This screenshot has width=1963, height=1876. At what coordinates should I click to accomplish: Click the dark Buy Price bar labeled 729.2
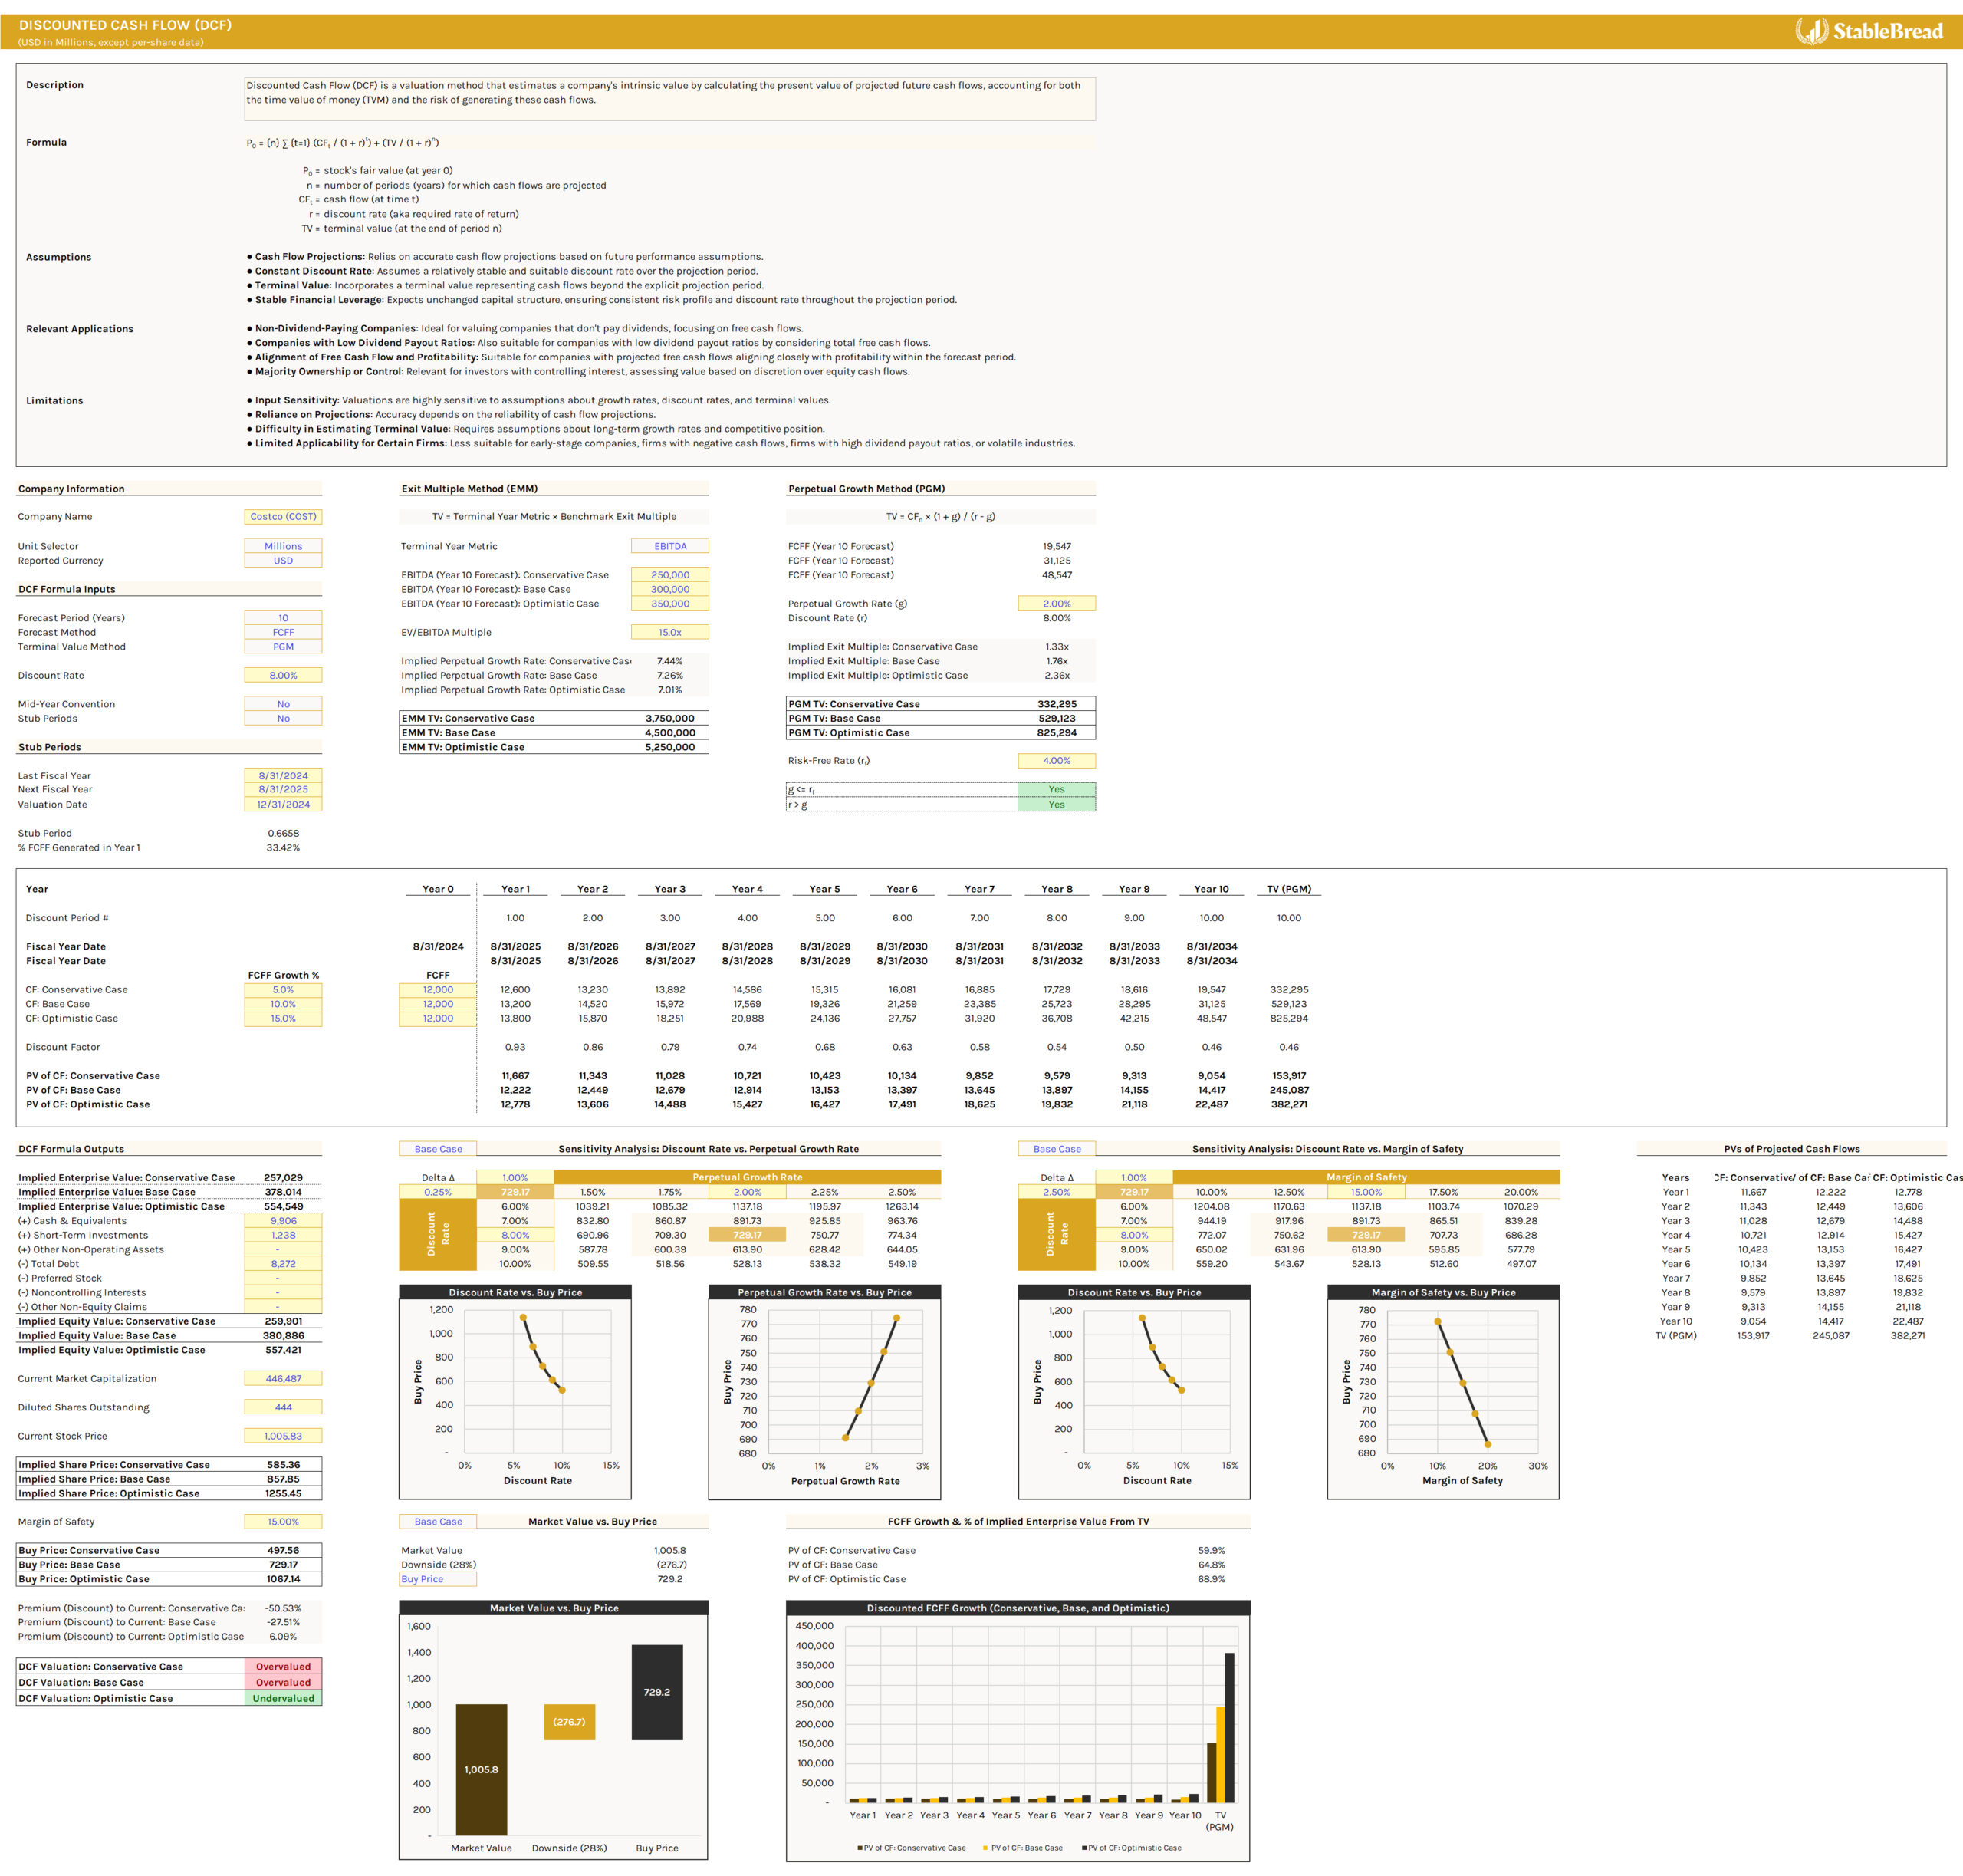657,1693
